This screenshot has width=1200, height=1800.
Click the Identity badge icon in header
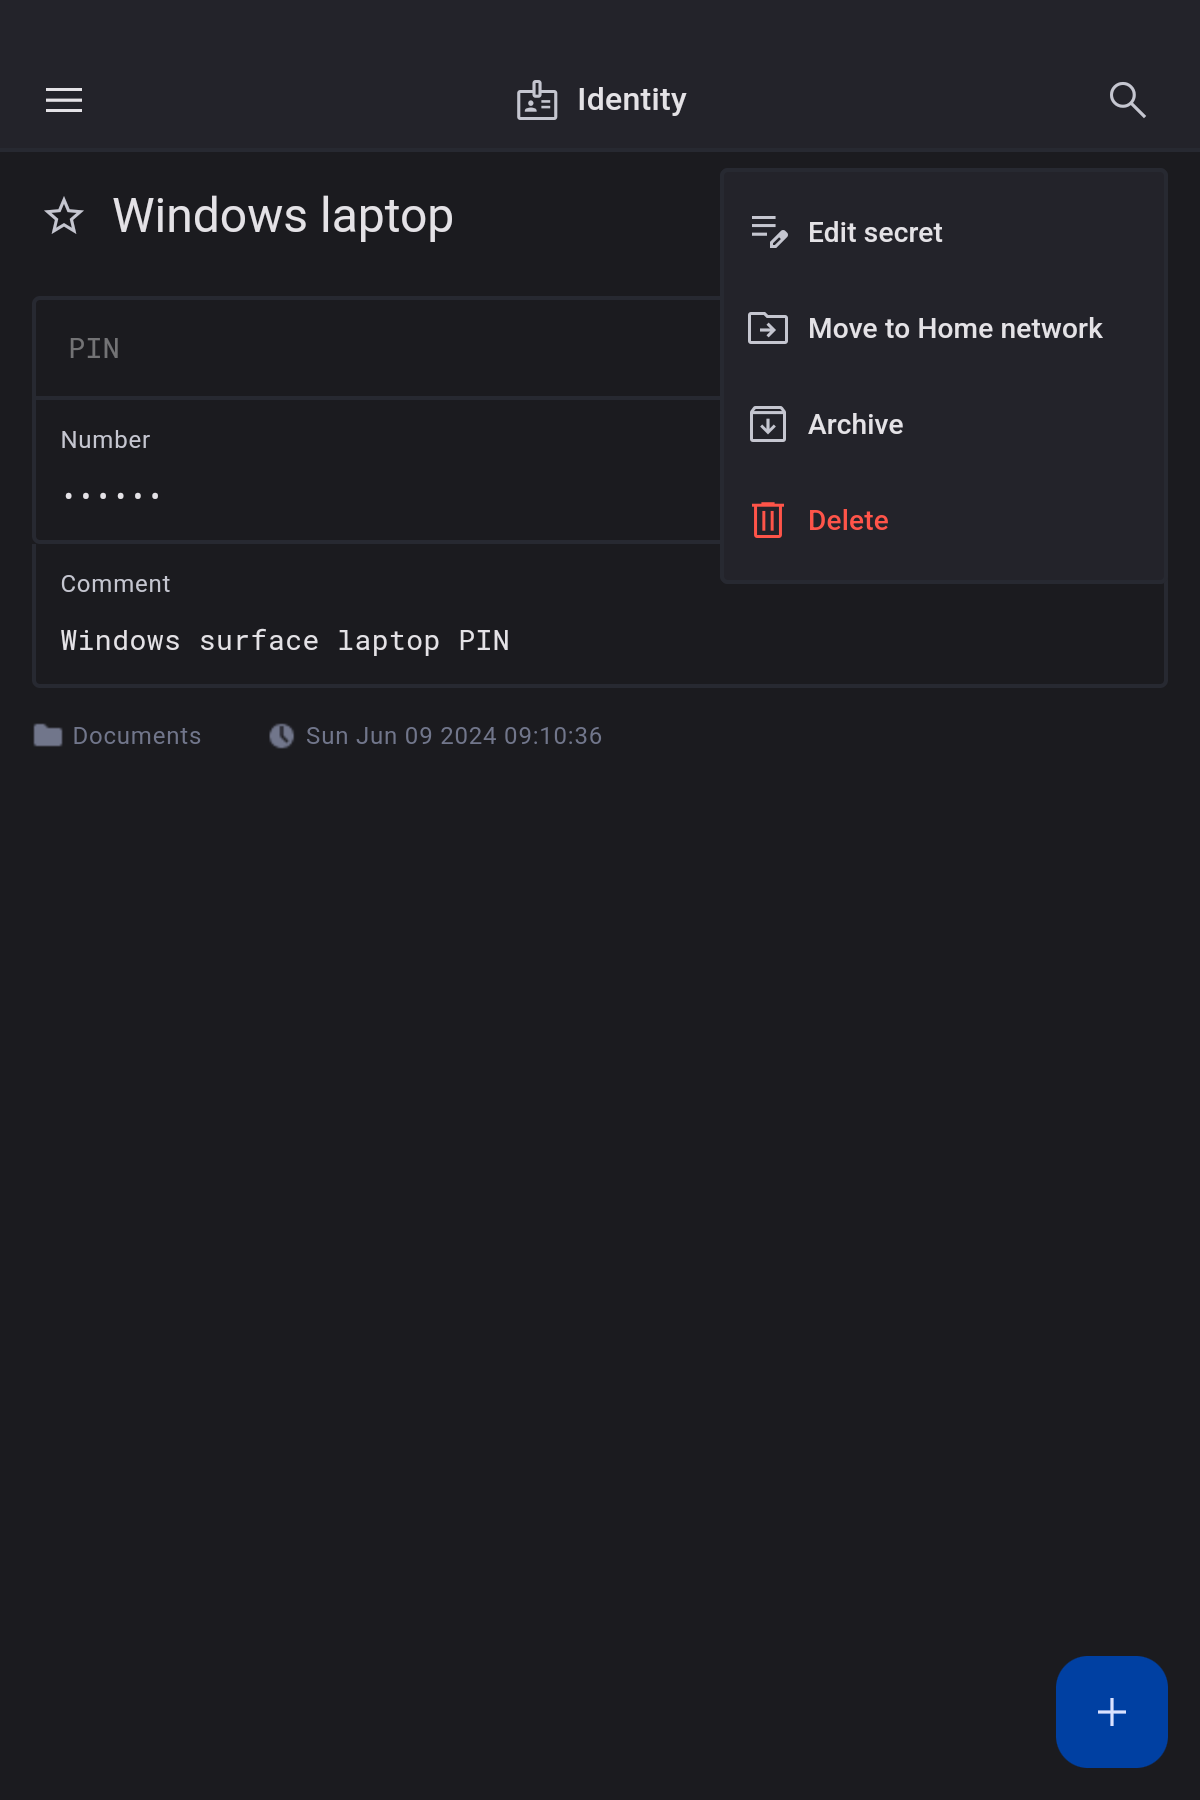click(537, 100)
